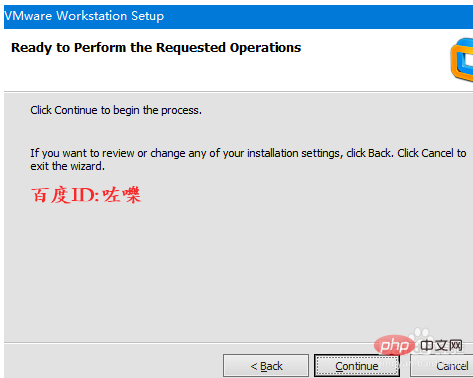Screen dimensions: 473x378
Task: Click the red 百度ID watermark text
Action: 86,195
